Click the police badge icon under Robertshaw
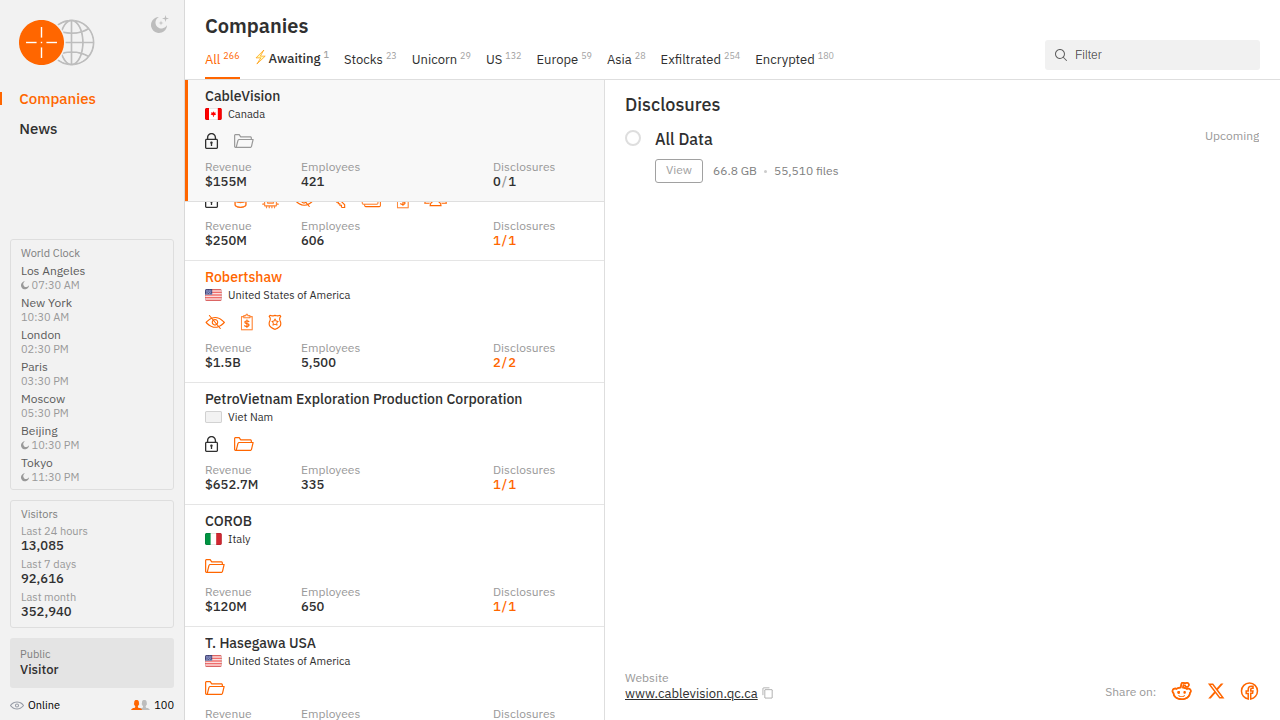The height and width of the screenshot is (720, 1280). [x=275, y=322]
